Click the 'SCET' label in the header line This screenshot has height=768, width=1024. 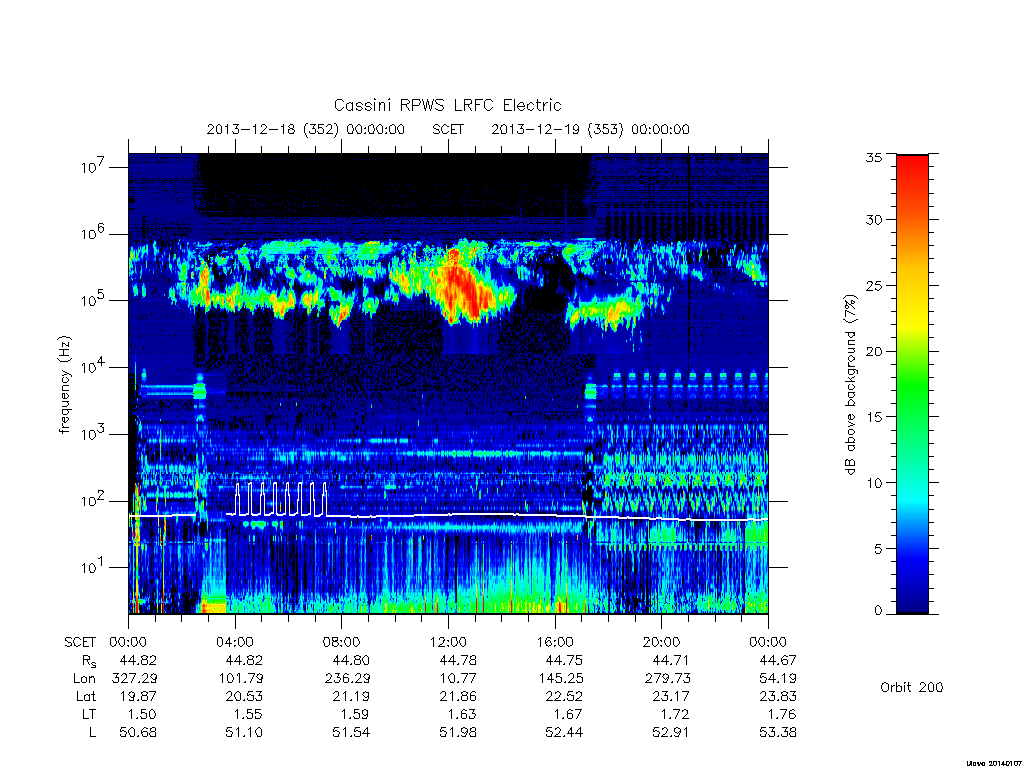(448, 129)
